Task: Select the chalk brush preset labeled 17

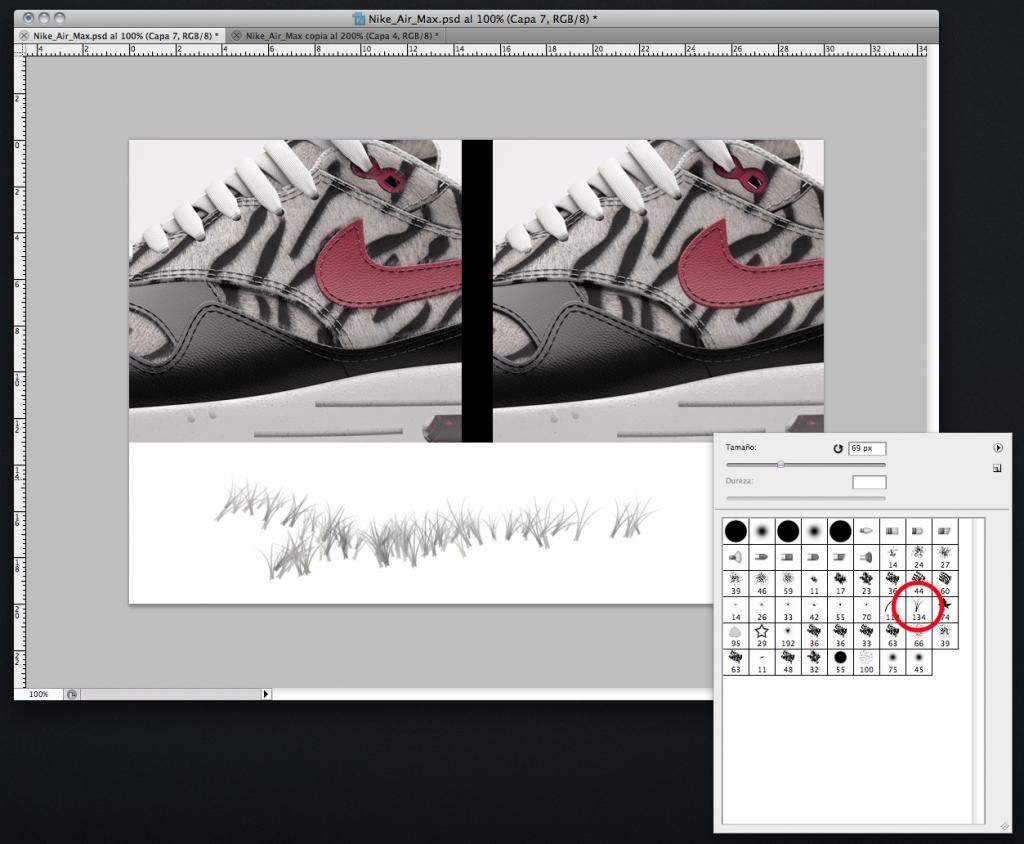Action: tap(840, 583)
